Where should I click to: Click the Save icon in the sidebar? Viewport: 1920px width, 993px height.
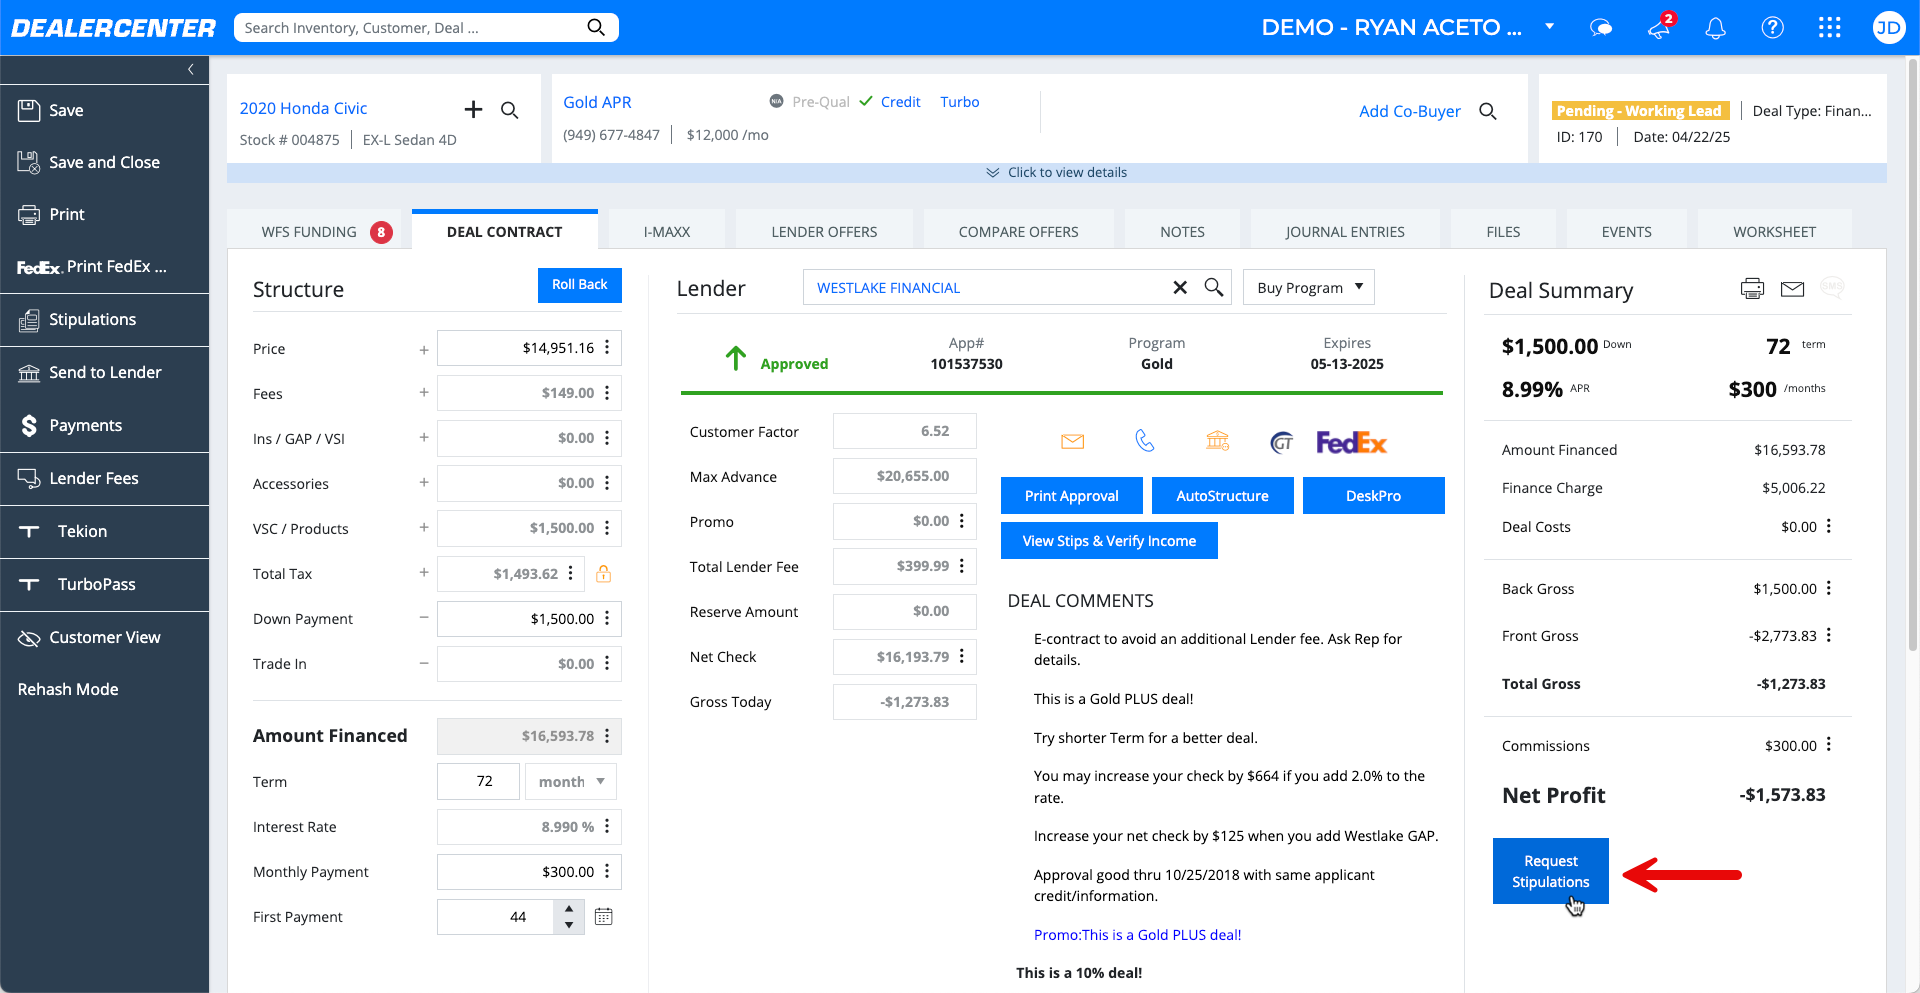click(29, 110)
